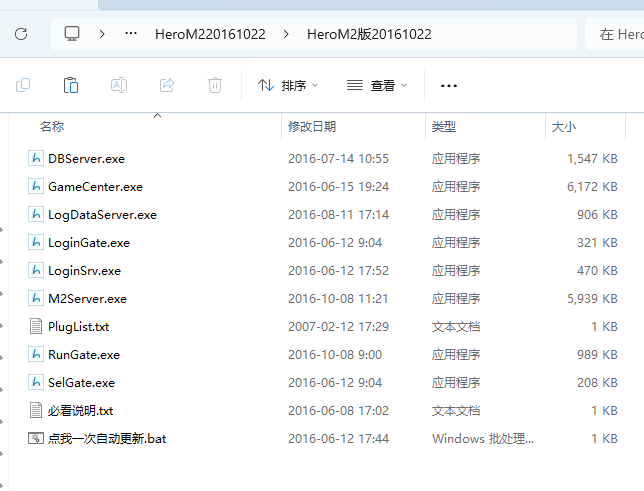This screenshot has height=491, width=644.
Task: Click the size 989 KB
Action: tap(597, 355)
